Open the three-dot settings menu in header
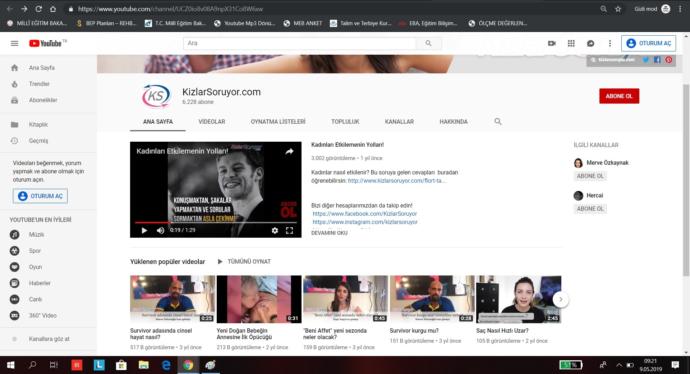This screenshot has width=690, height=374. tap(610, 43)
